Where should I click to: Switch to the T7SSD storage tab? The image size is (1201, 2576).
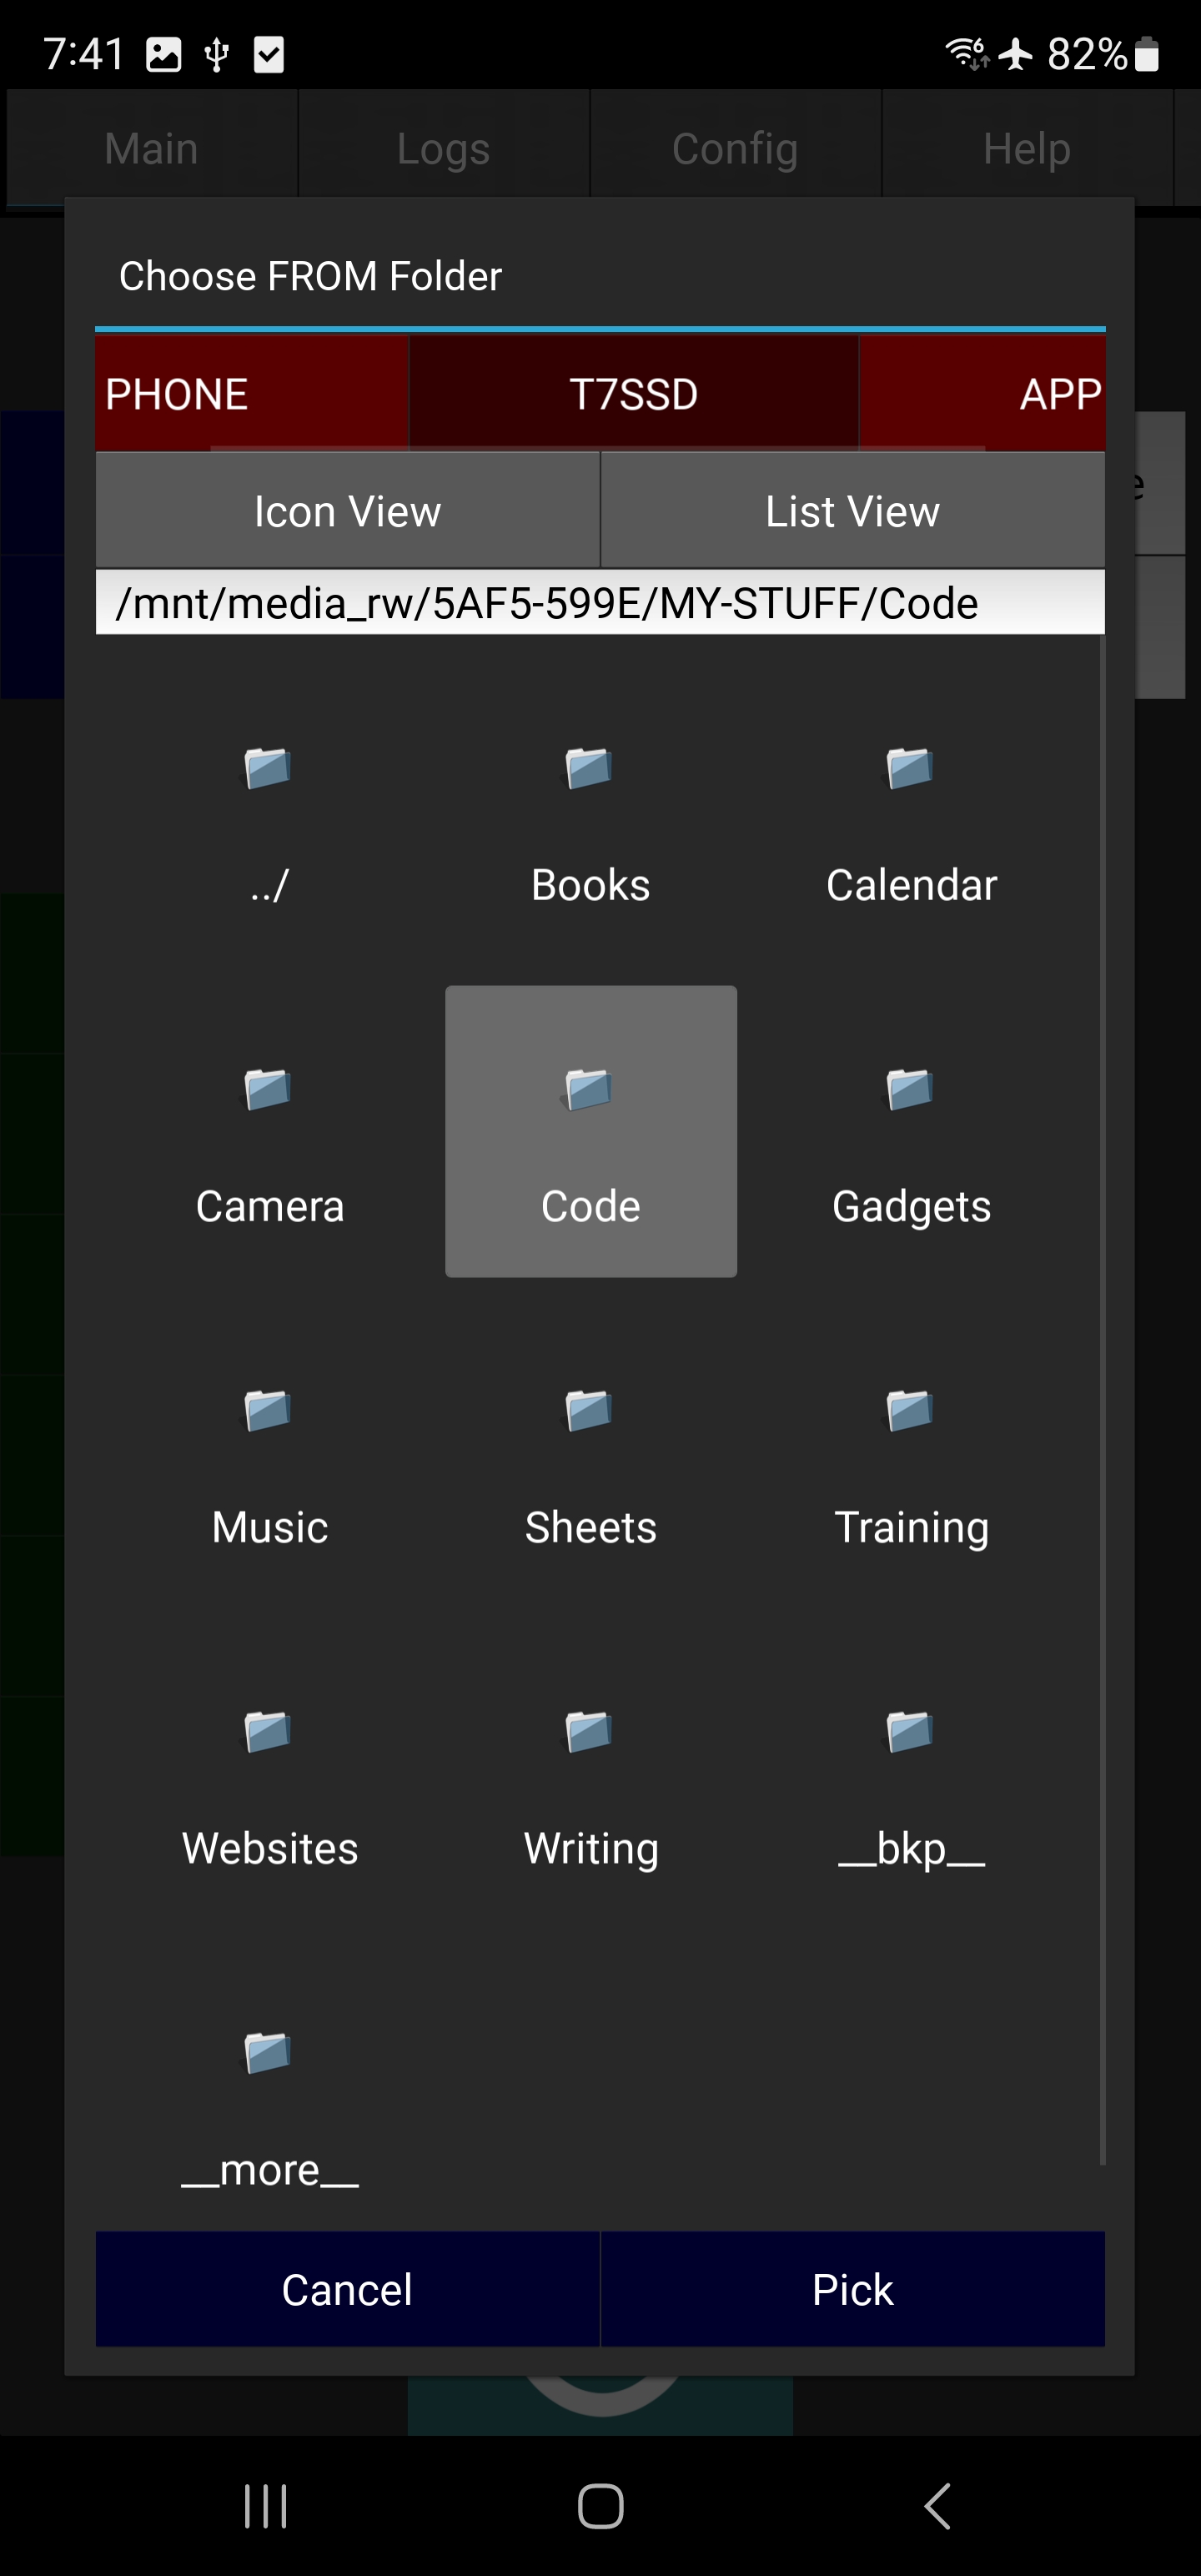(633, 393)
